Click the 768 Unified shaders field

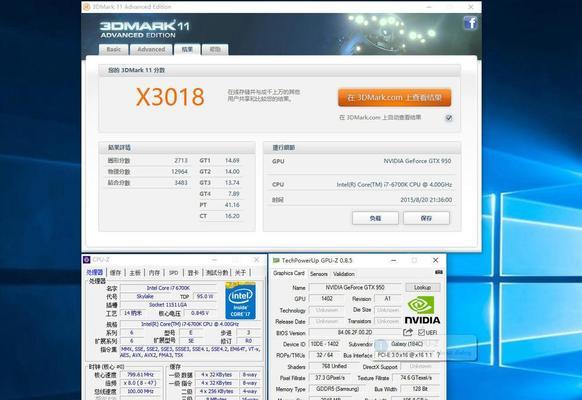(334, 366)
